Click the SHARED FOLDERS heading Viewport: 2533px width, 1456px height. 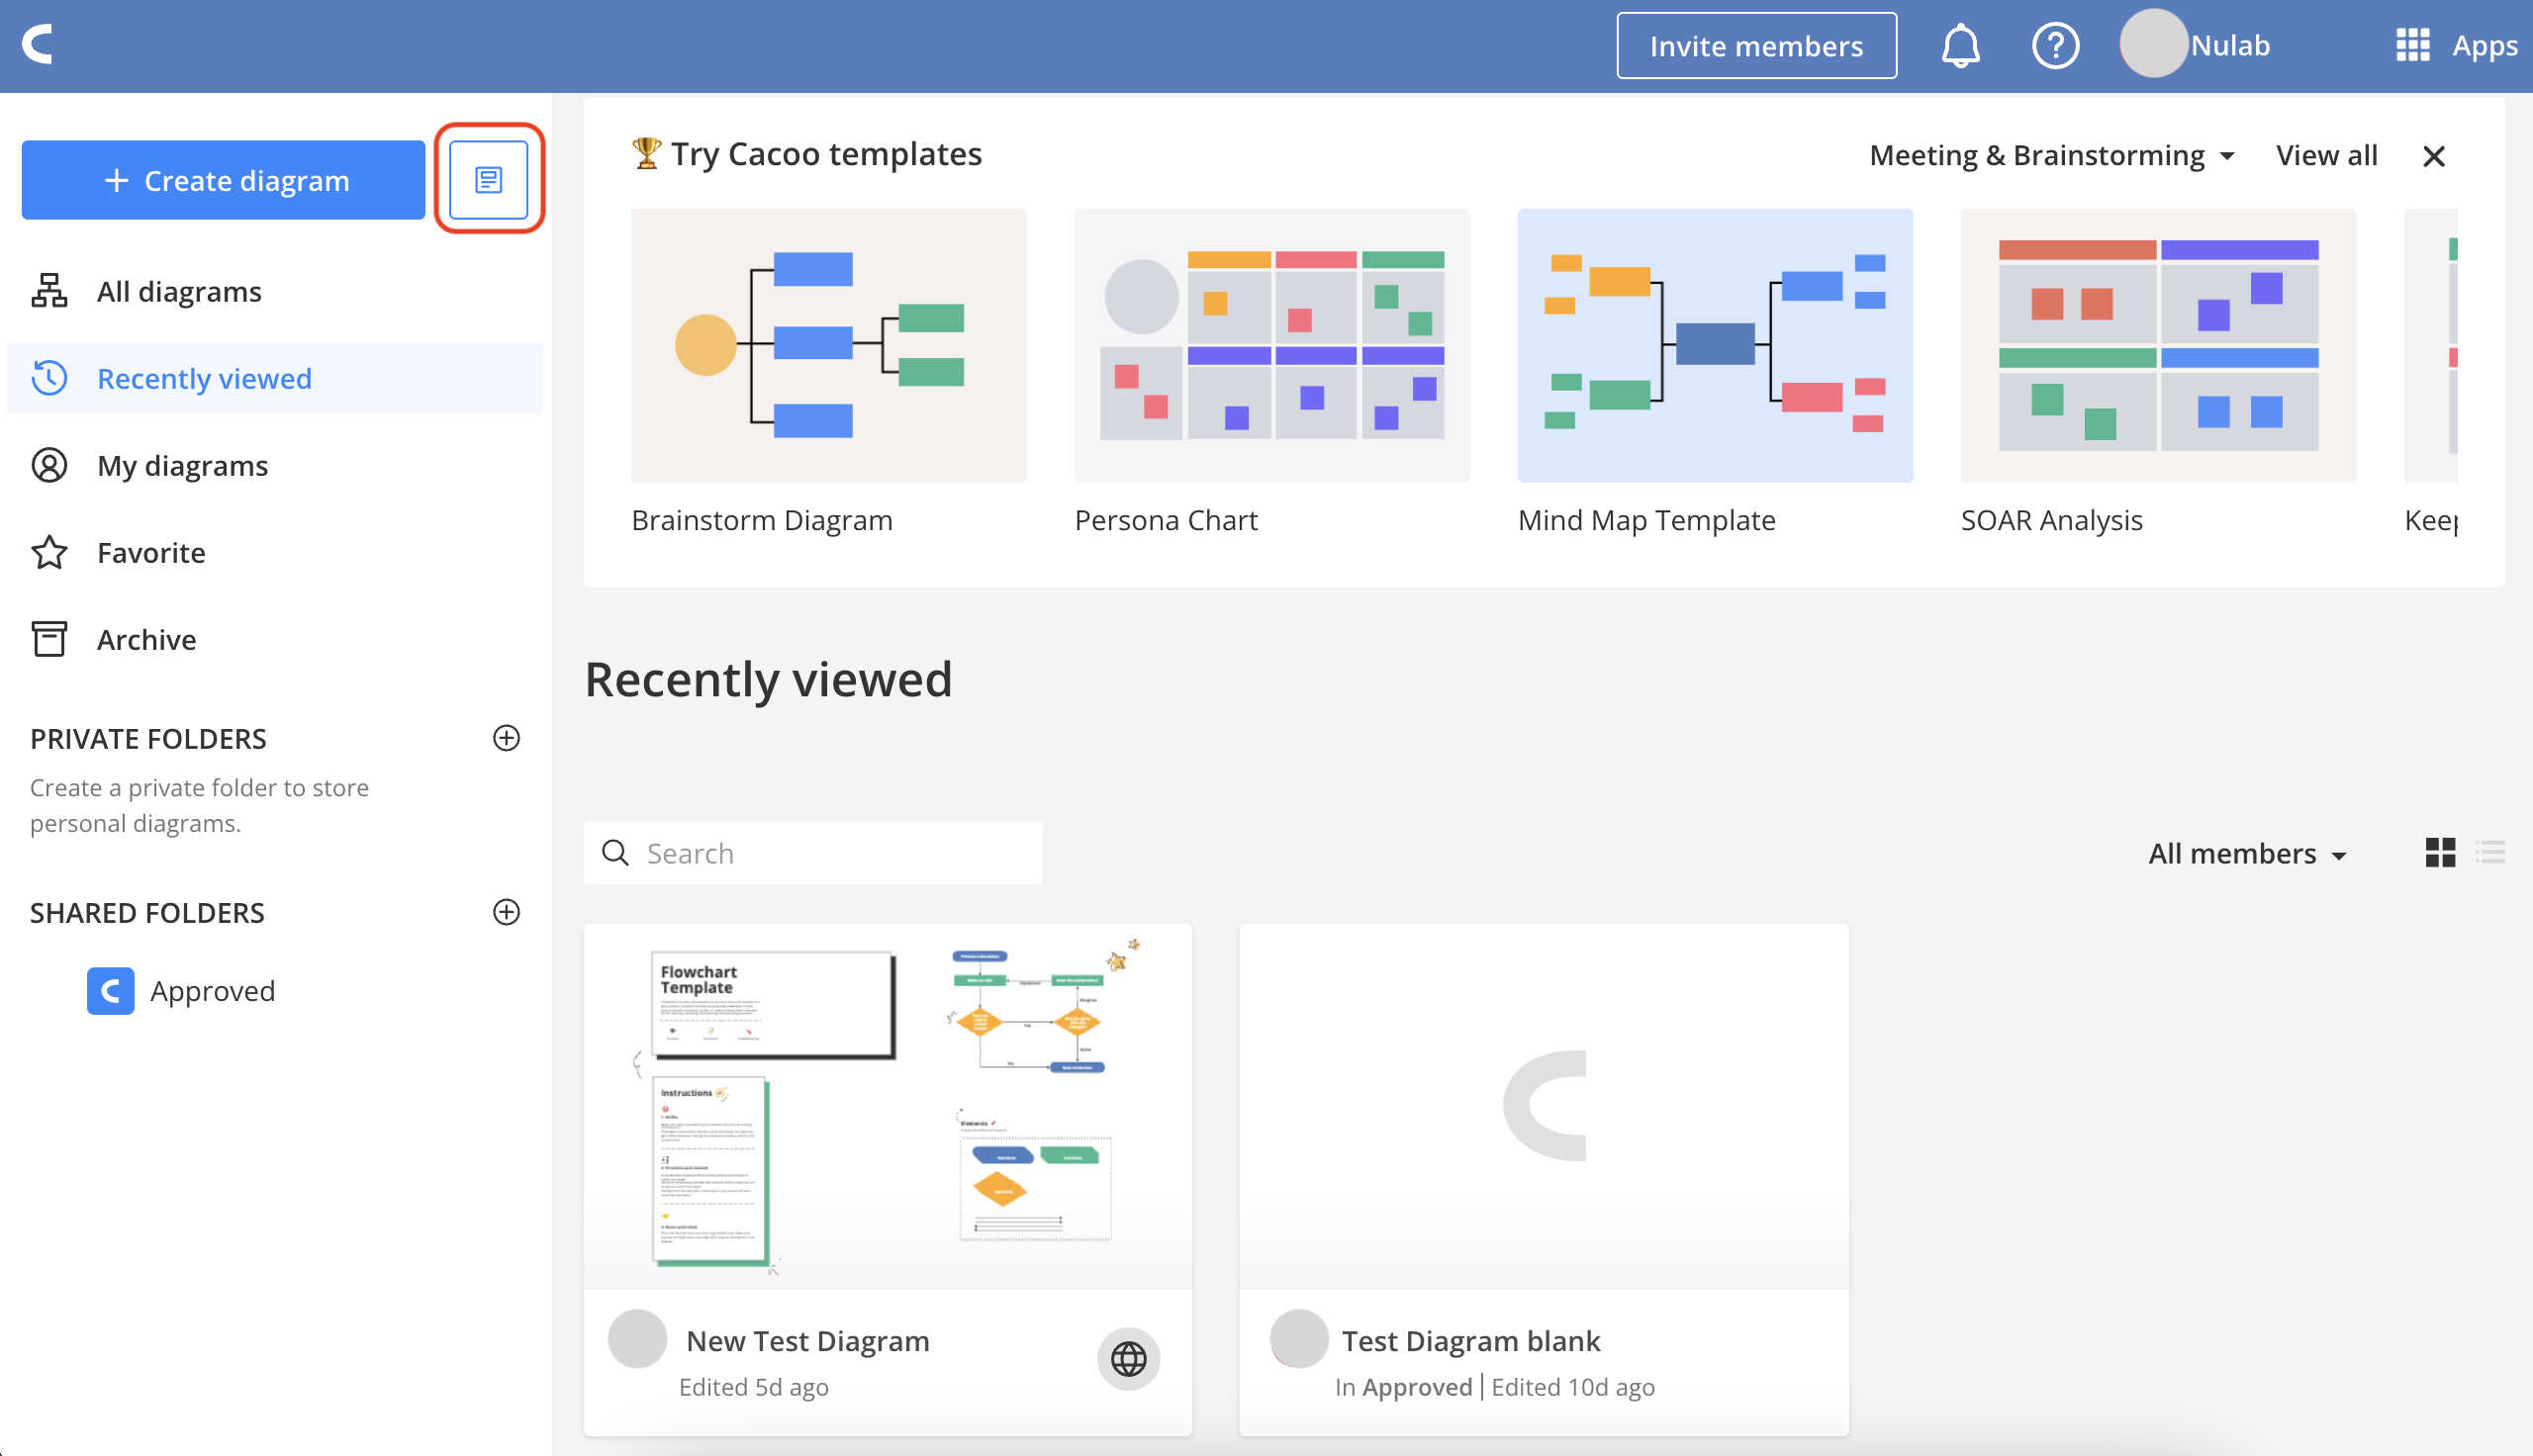[x=147, y=912]
